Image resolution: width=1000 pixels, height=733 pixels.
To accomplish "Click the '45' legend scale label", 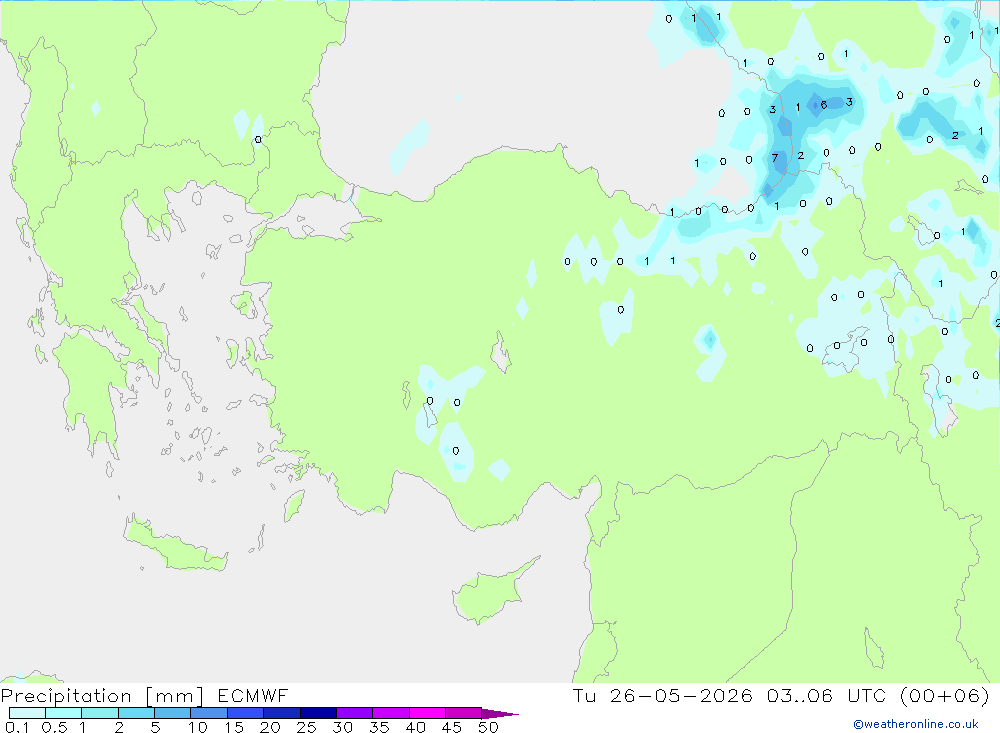I will click(x=452, y=727).
